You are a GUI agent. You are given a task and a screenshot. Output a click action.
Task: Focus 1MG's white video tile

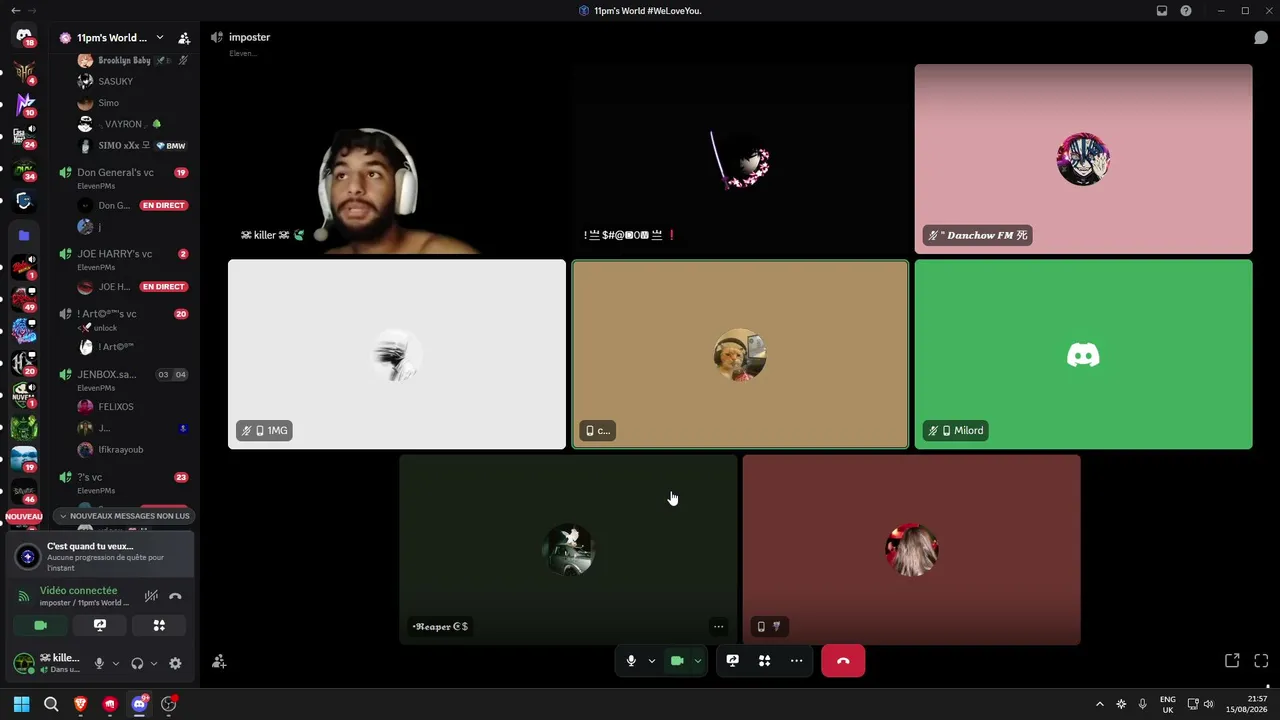click(x=397, y=355)
